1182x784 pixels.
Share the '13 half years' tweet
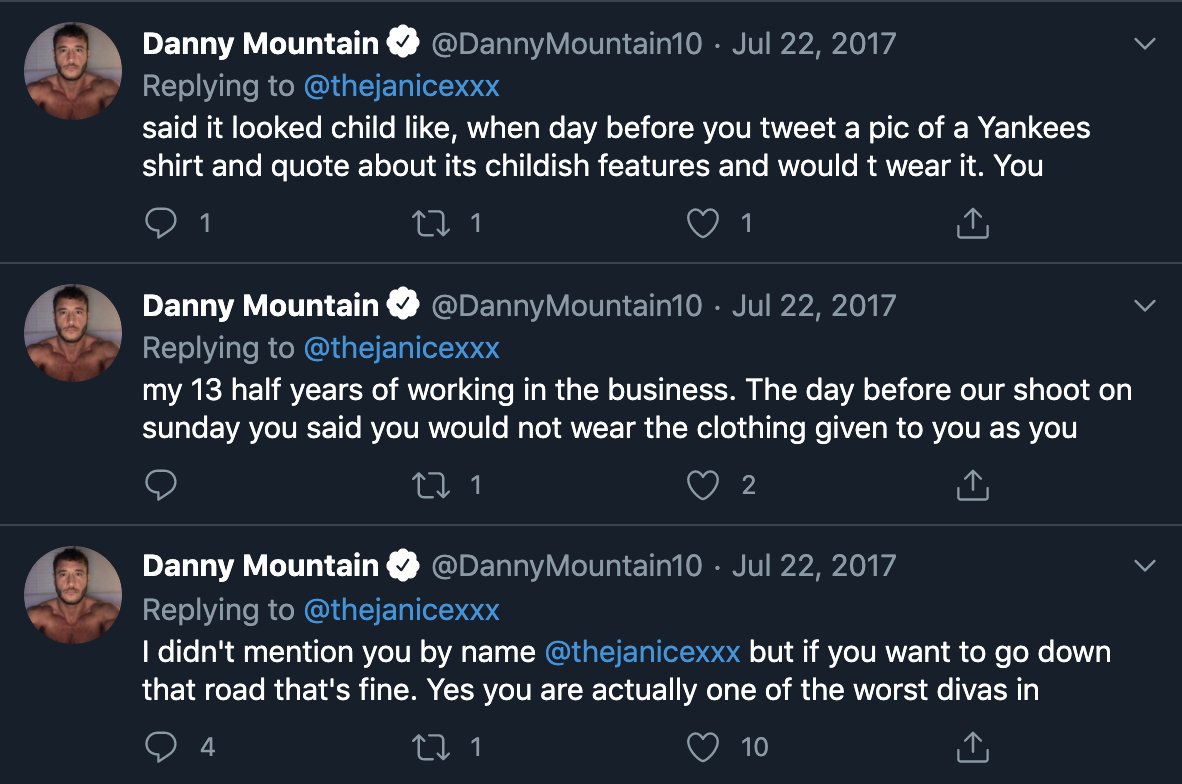(x=972, y=486)
